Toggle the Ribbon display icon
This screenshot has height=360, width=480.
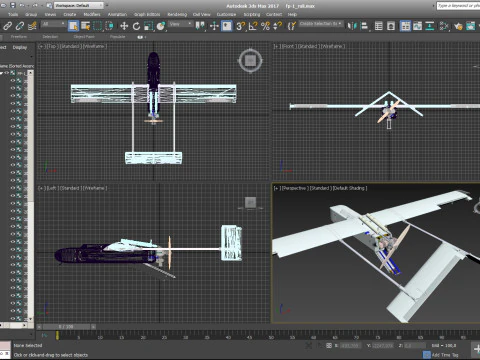[405, 26]
